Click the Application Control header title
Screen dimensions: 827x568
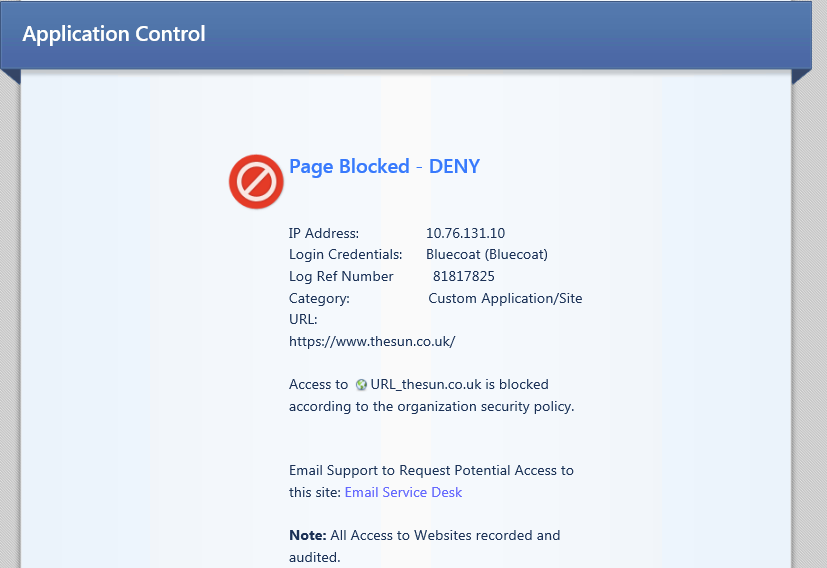pos(114,34)
